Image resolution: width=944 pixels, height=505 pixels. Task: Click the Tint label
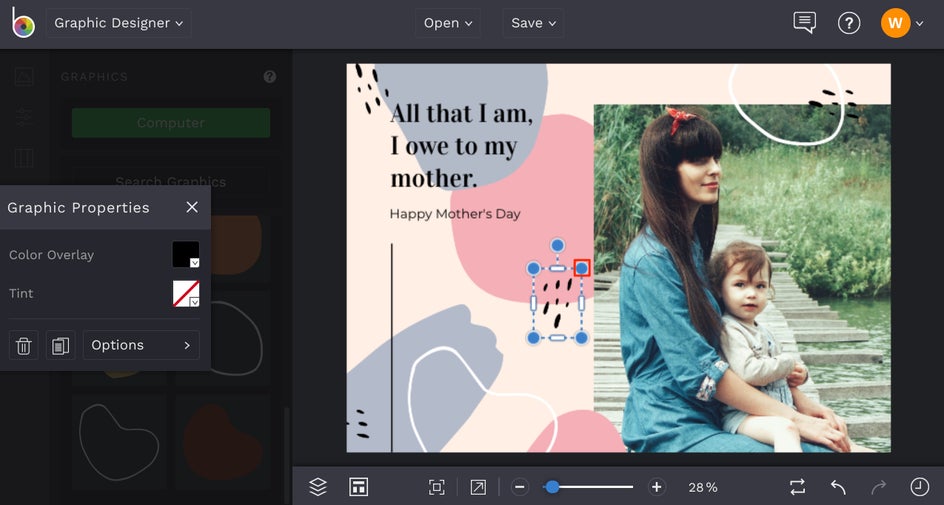[21, 293]
